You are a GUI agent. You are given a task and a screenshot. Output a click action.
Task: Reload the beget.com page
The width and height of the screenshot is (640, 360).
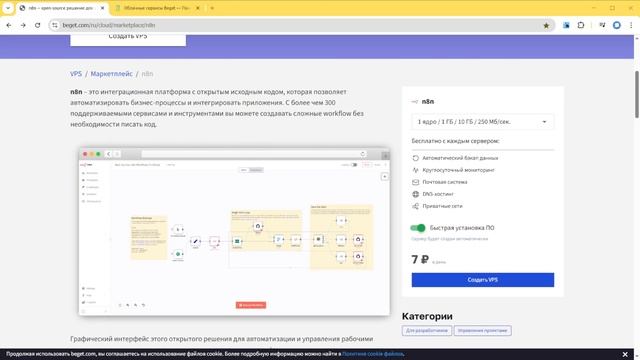[x=38, y=25]
